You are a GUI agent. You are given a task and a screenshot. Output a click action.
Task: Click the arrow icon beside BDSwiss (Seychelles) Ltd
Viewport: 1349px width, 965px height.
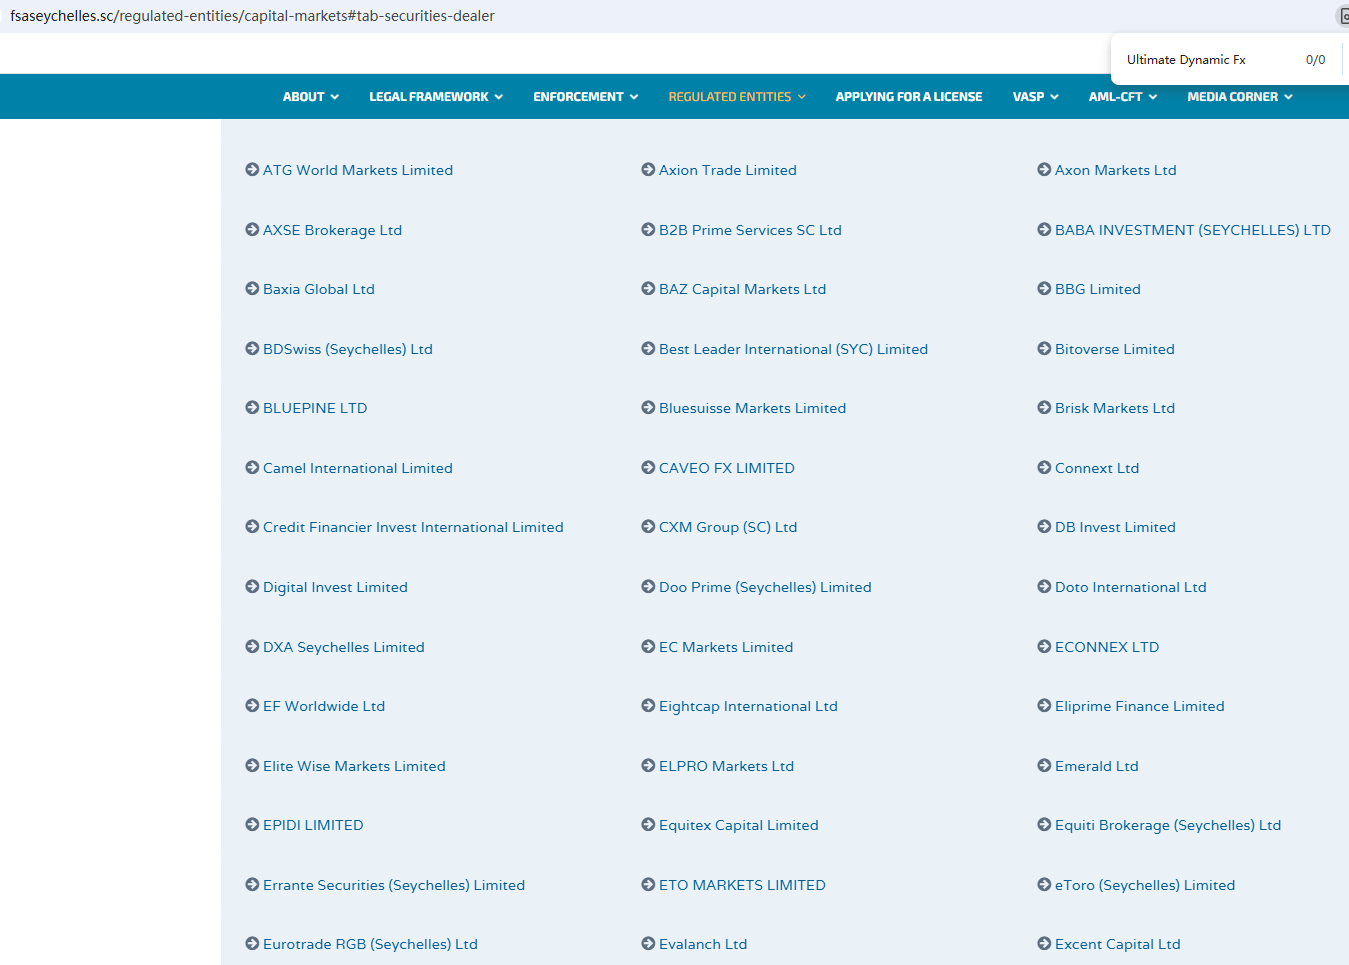(252, 349)
